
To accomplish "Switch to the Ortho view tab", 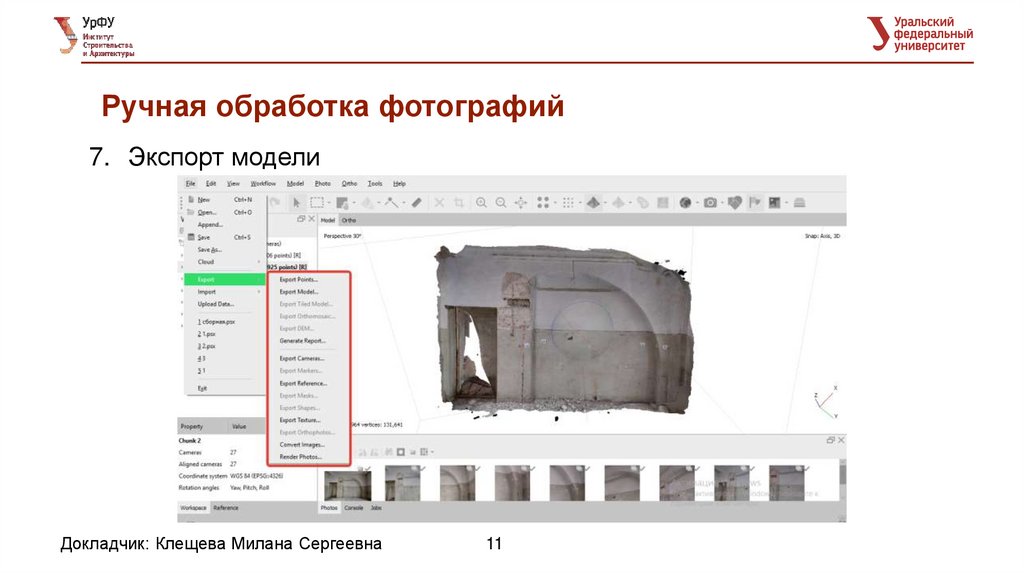I will pyautogui.click(x=349, y=219).
